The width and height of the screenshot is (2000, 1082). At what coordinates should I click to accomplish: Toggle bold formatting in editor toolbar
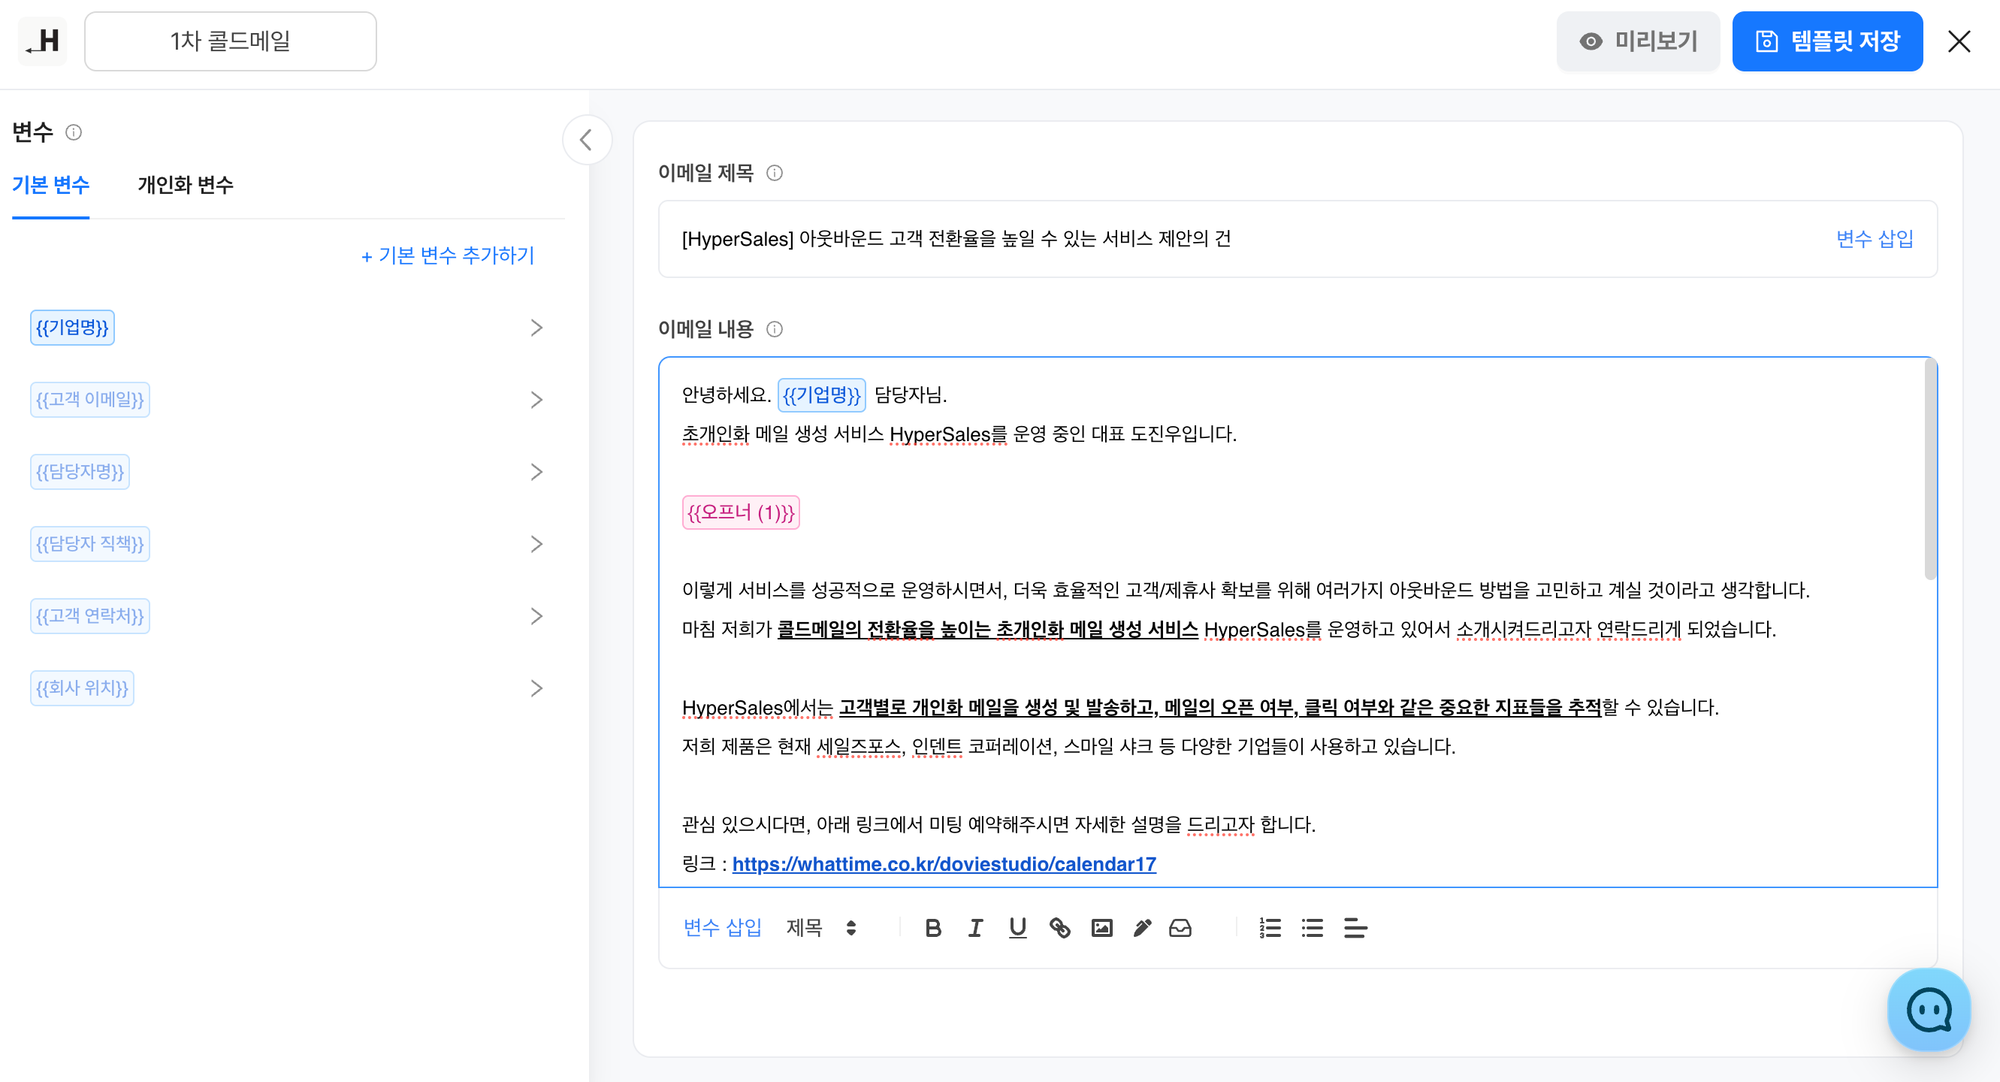(933, 928)
